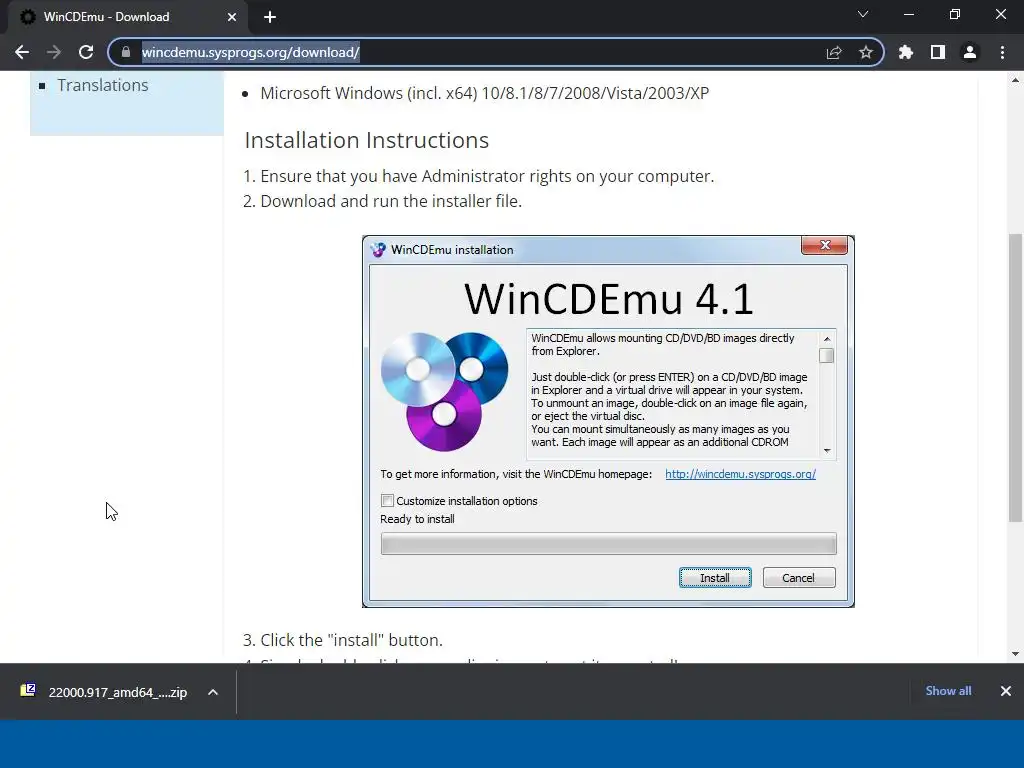Go back to the previous page
Image resolution: width=1024 pixels, height=768 pixels.
[x=22, y=52]
